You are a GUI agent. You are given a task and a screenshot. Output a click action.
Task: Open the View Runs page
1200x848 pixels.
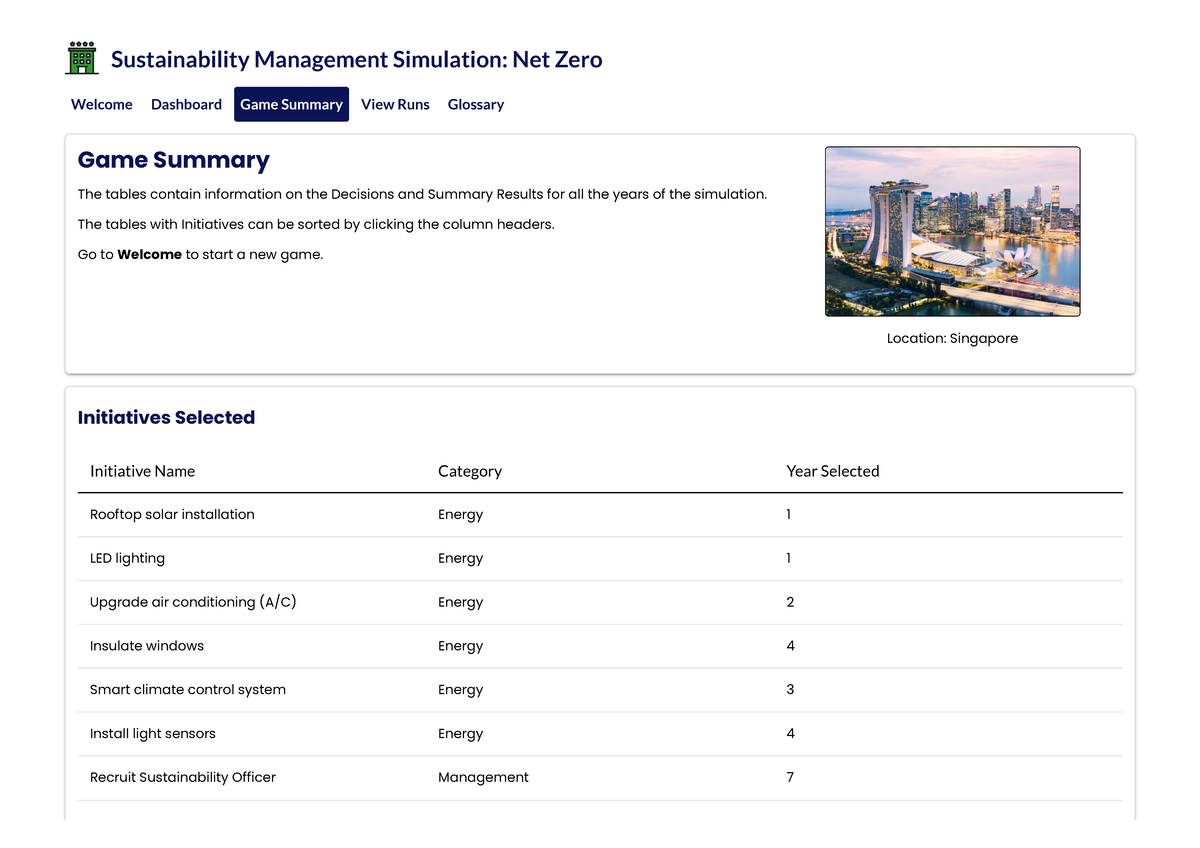tap(395, 104)
